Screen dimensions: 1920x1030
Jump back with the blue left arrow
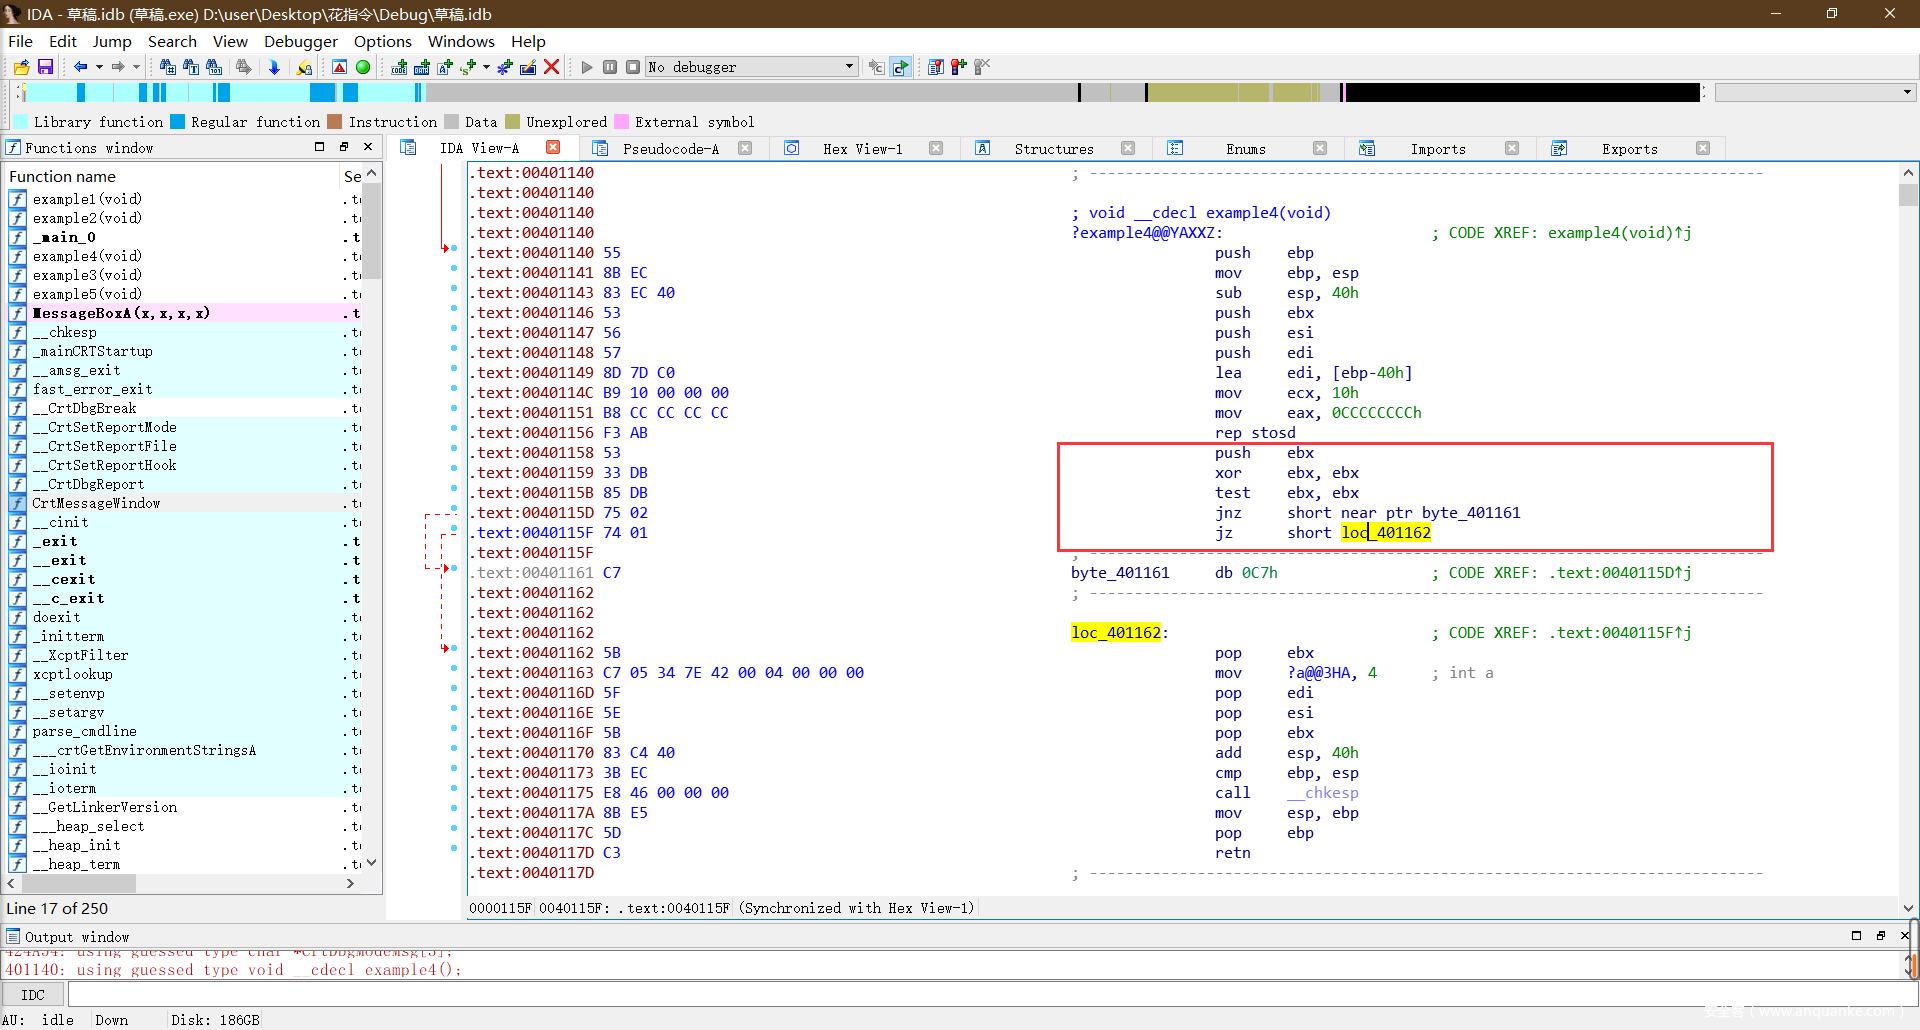80,67
